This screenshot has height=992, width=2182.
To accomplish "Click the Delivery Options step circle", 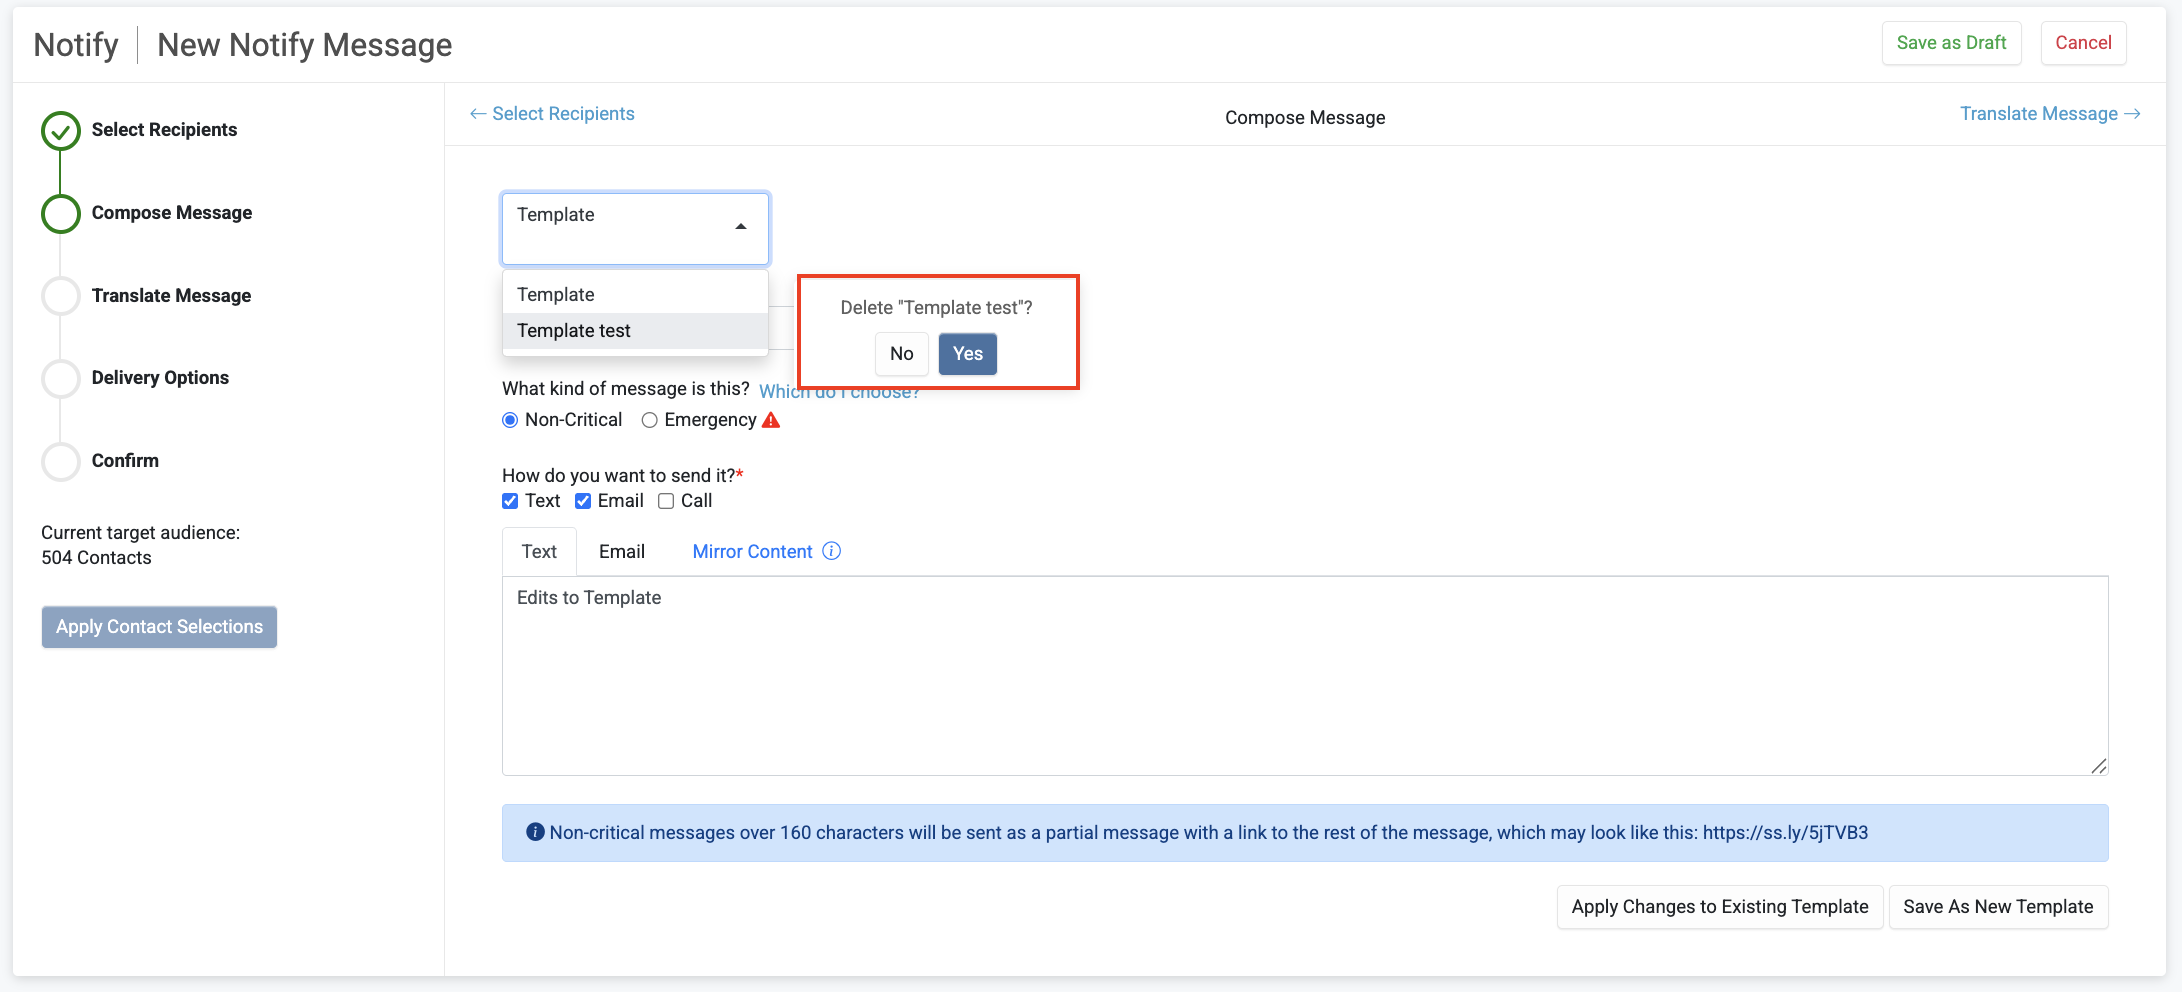I will tap(61, 378).
